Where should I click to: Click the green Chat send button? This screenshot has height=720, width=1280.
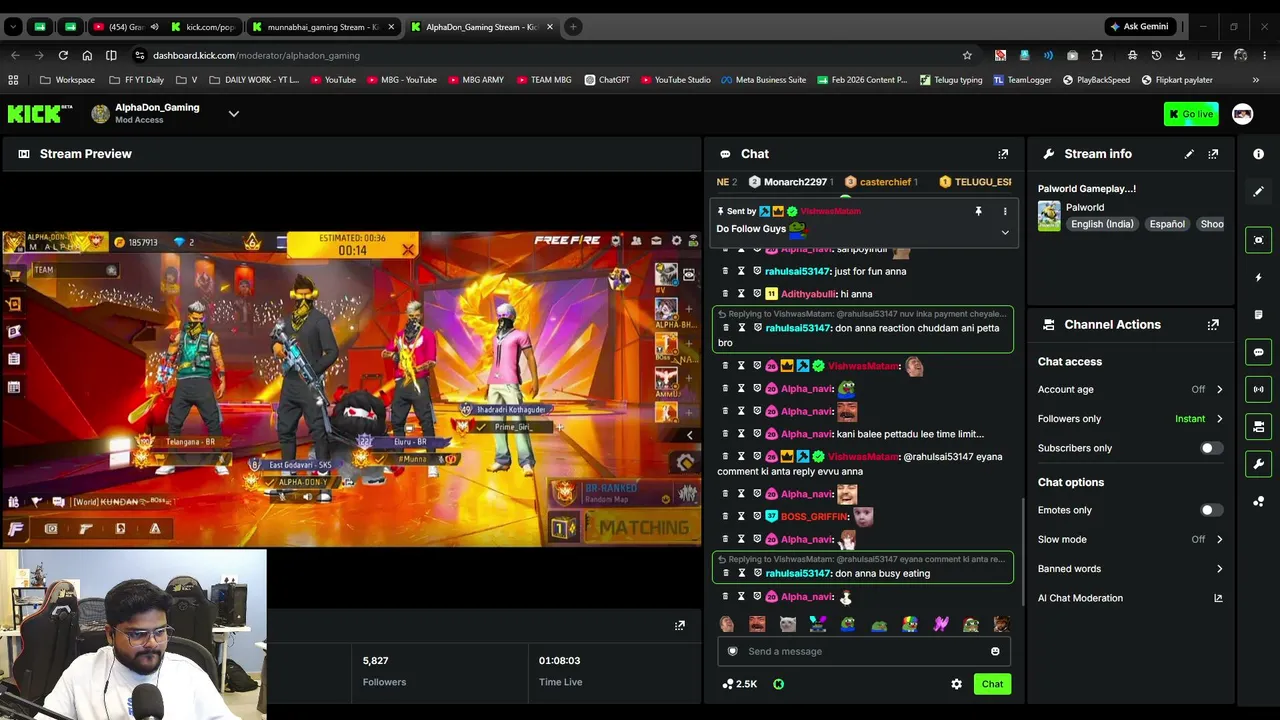coord(992,684)
